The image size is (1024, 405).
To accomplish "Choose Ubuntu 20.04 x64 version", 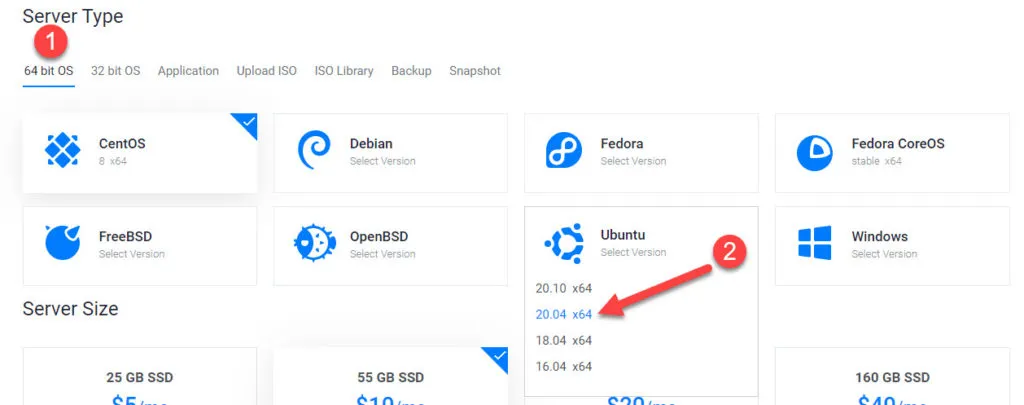I will (564, 314).
